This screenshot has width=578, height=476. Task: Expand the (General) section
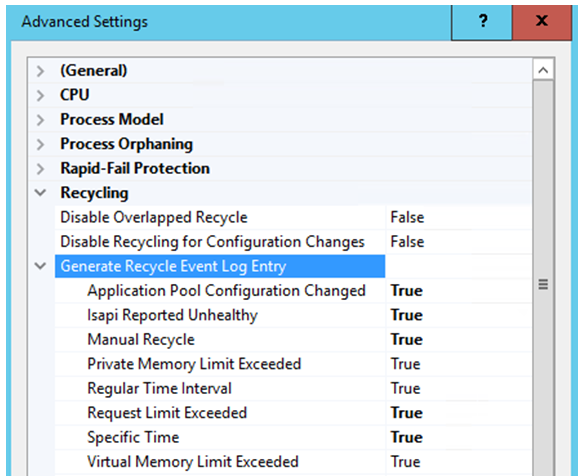pos(41,71)
